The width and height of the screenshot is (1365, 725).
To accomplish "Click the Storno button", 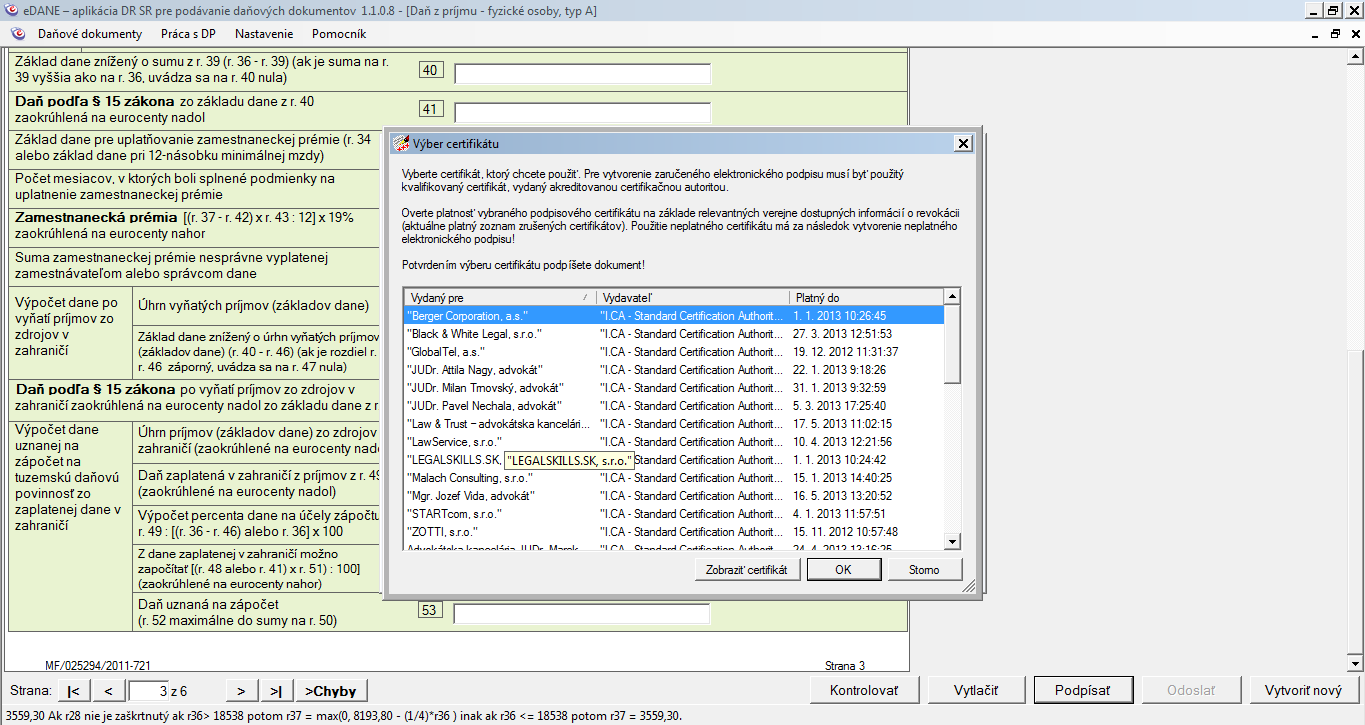I will click(924, 570).
